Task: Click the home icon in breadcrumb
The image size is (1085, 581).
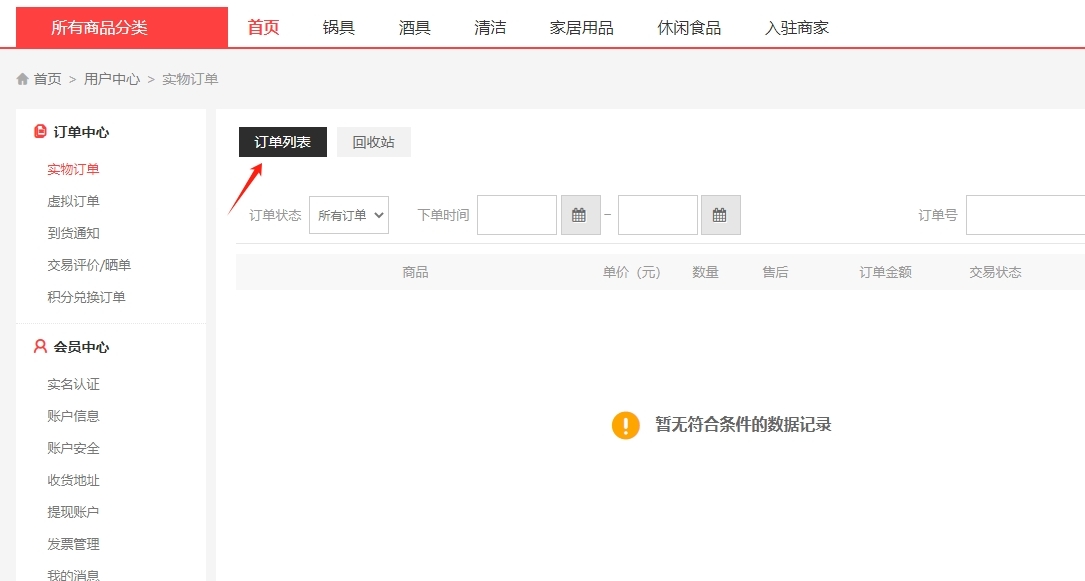Action: pos(23,79)
